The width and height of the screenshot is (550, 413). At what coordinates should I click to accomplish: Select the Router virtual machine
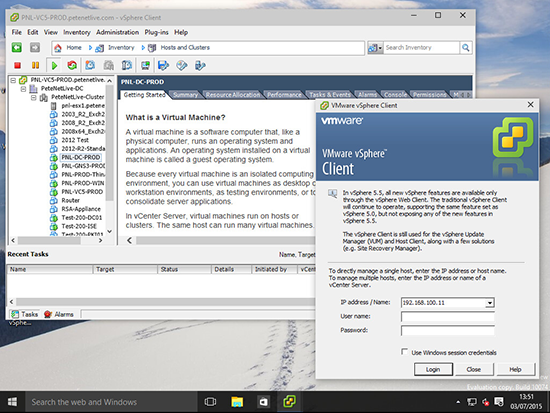tap(71, 200)
